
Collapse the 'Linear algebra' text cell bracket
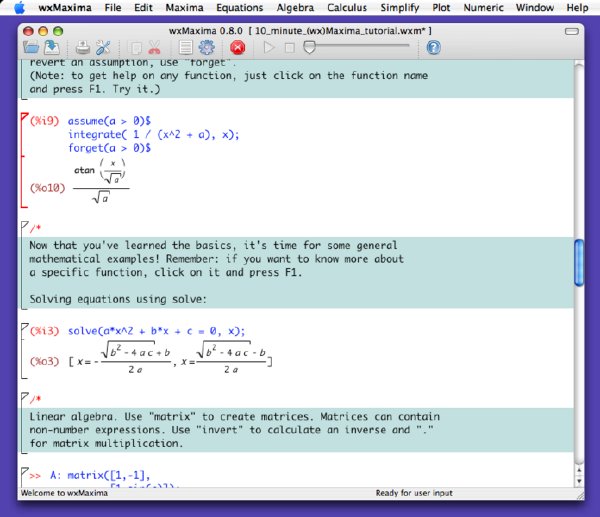click(25, 396)
